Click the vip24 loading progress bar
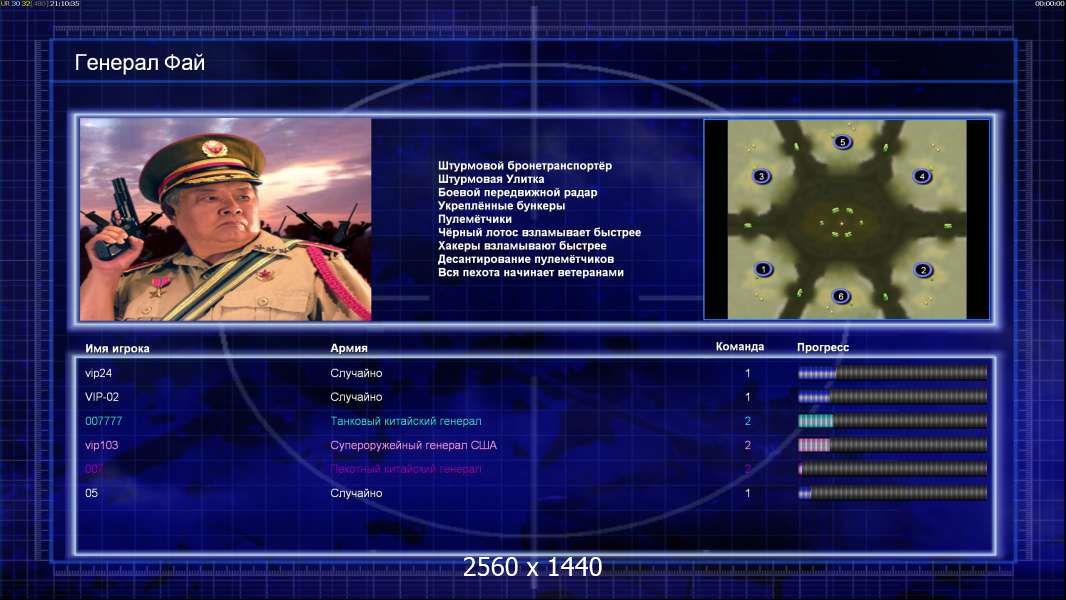The height and width of the screenshot is (600, 1066). point(893,372)
